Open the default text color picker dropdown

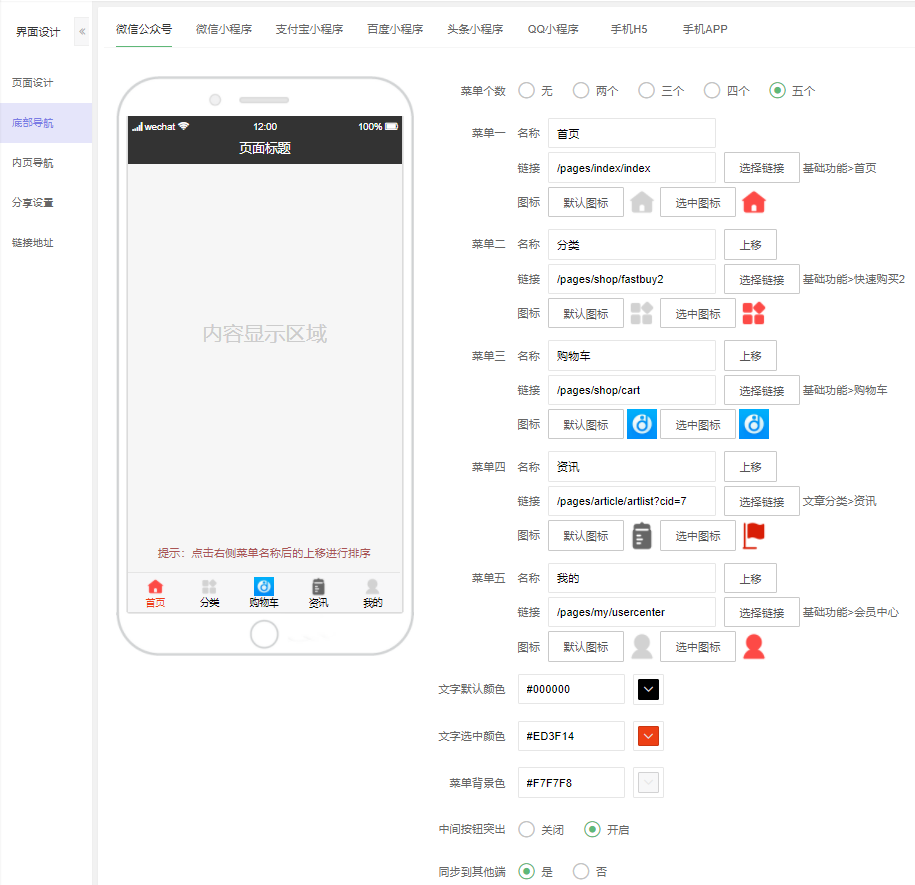pyautogui.click(x=648, y=689)
